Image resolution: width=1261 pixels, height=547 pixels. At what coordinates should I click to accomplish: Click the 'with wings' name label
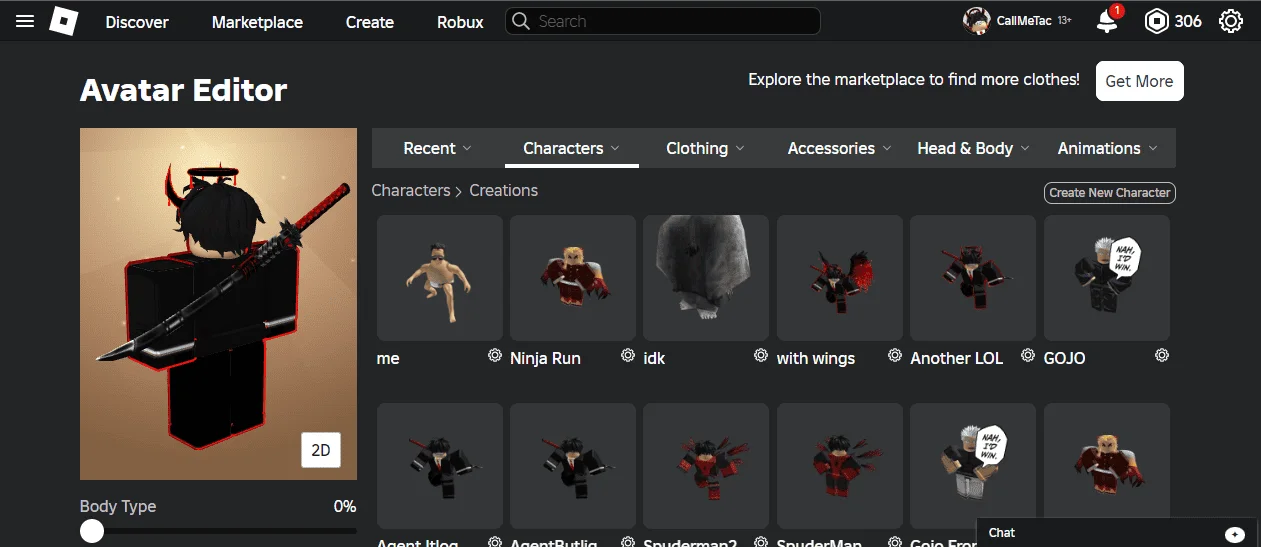[x=816, y=358]
